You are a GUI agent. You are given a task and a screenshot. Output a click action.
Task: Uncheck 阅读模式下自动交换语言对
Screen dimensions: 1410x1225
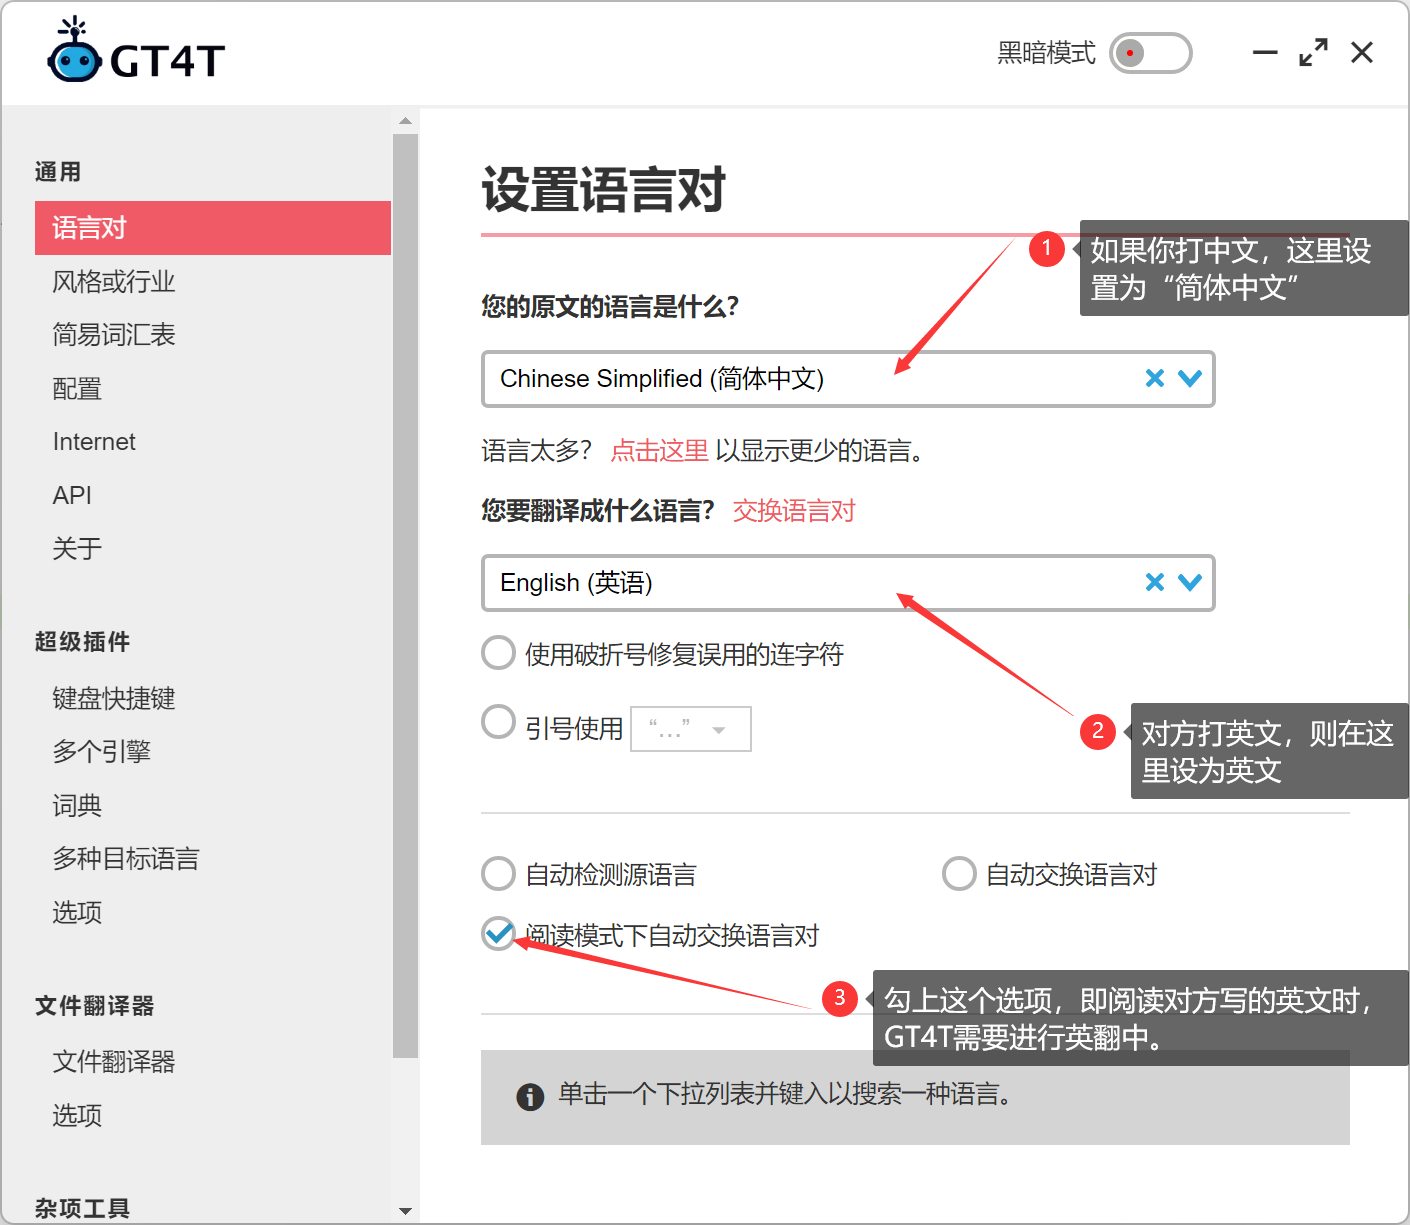click(498, 935)
